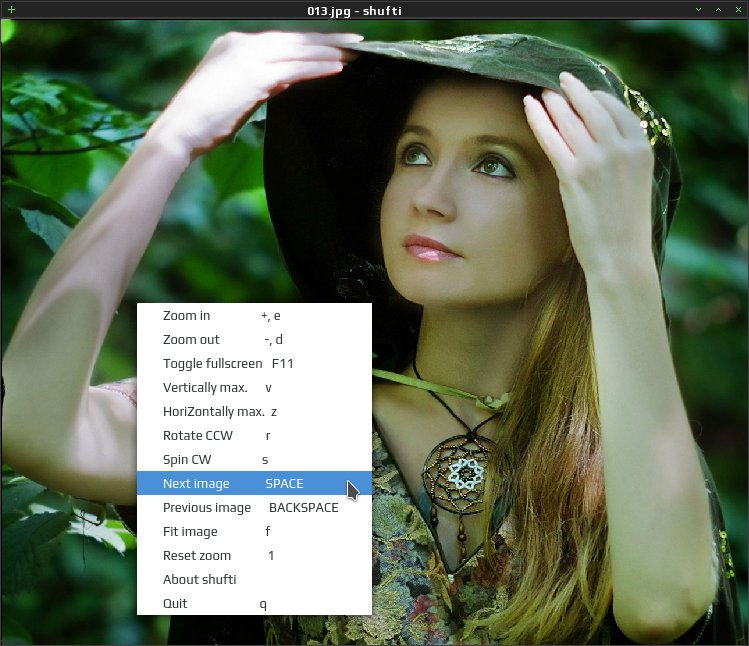Viewport: 749px width, 646px height.
Task: Go to Next image
Action: 254,483
